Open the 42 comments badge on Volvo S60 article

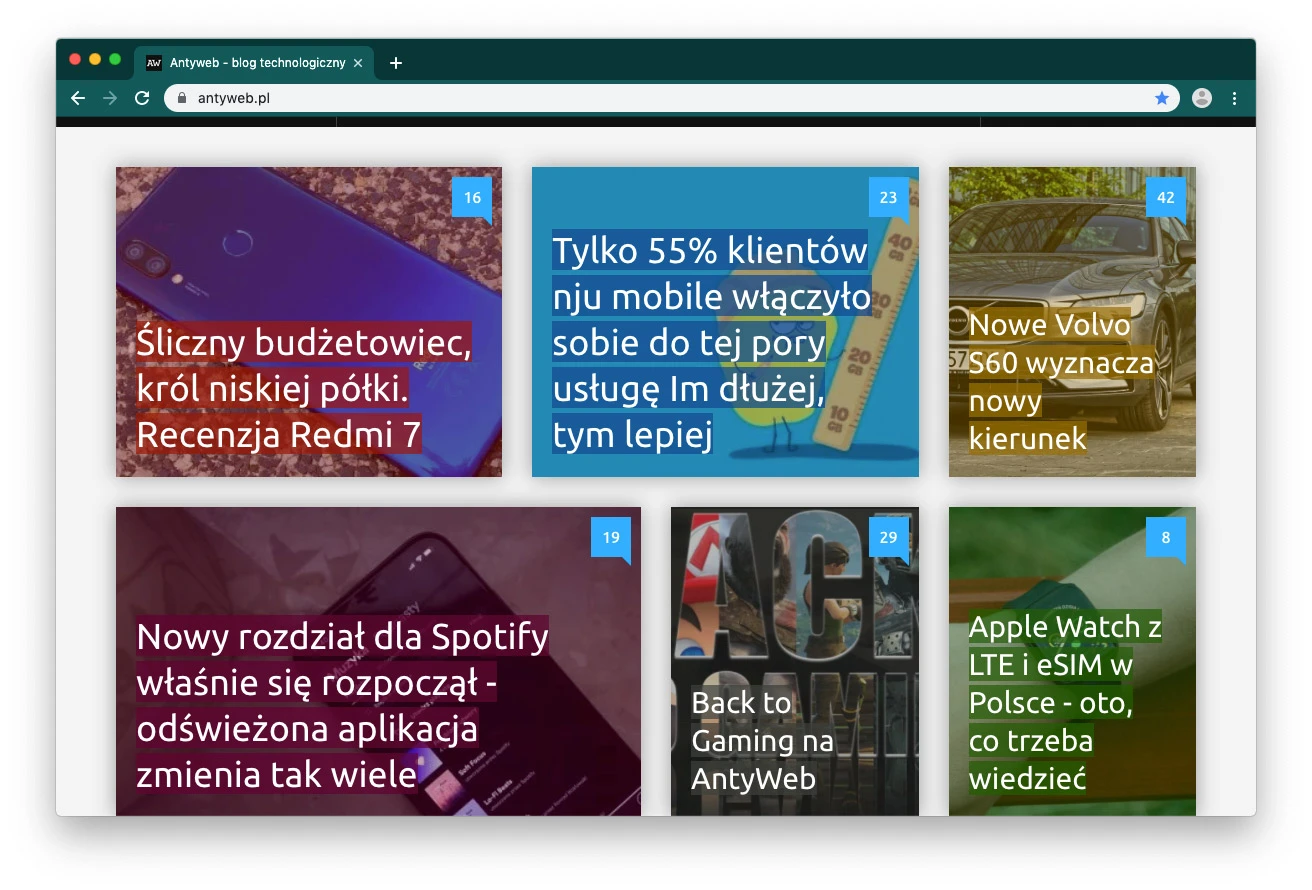point(1166,199)
